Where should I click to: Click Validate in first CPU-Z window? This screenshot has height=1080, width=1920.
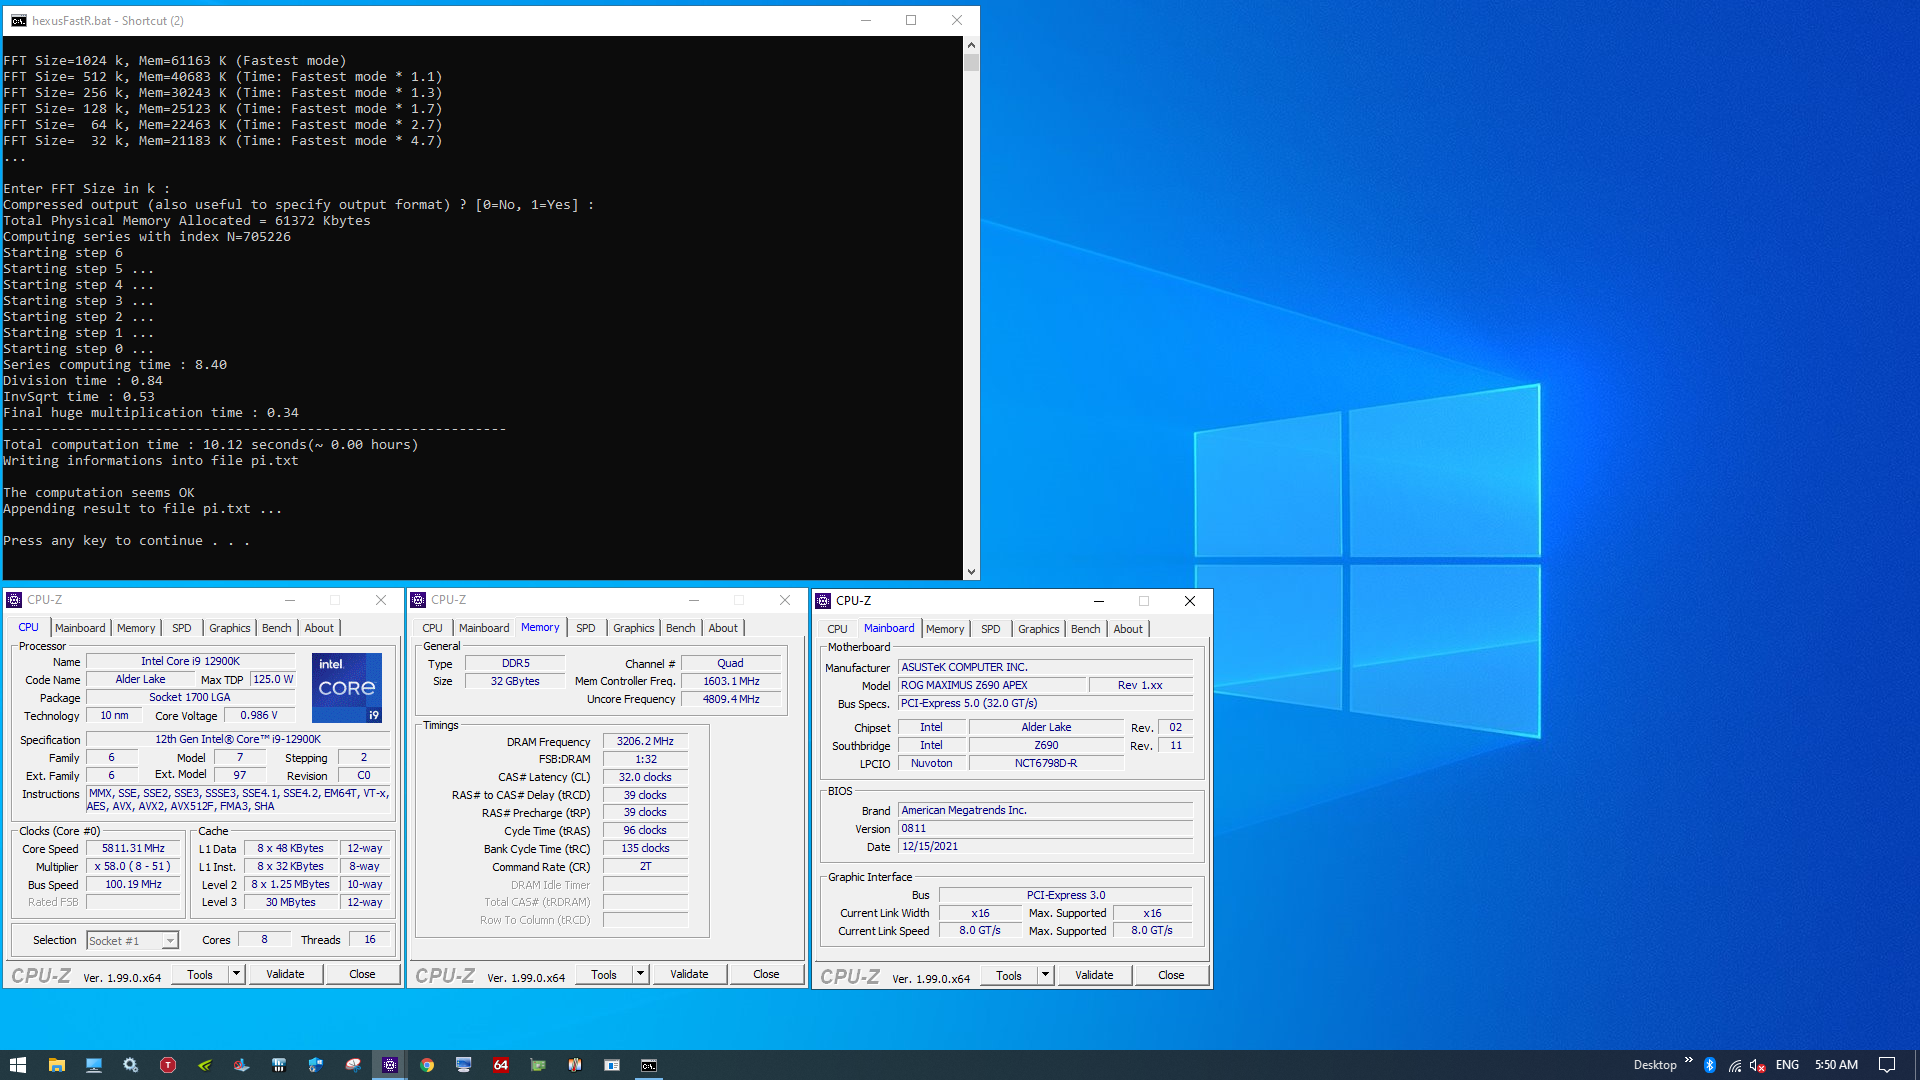pyautogui.click(x=285, y=974)
